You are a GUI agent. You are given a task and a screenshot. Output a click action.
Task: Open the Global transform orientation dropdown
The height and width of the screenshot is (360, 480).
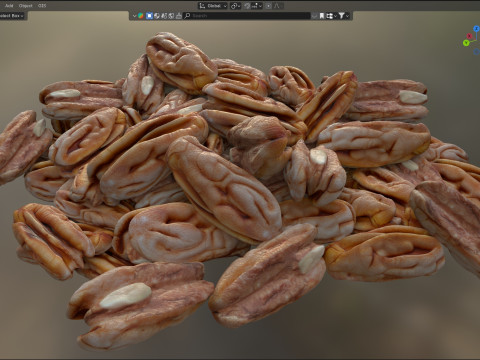point(213,6)
